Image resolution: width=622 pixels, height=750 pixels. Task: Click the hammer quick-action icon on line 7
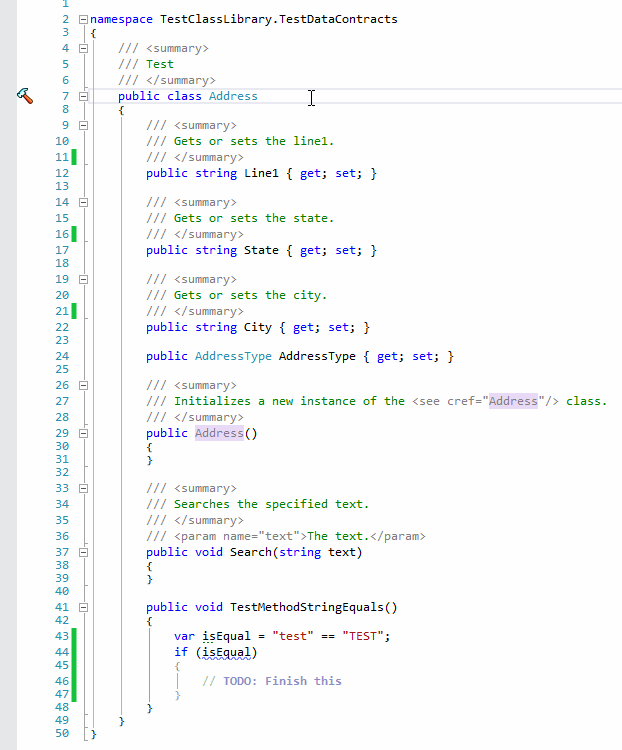[25, 96]
